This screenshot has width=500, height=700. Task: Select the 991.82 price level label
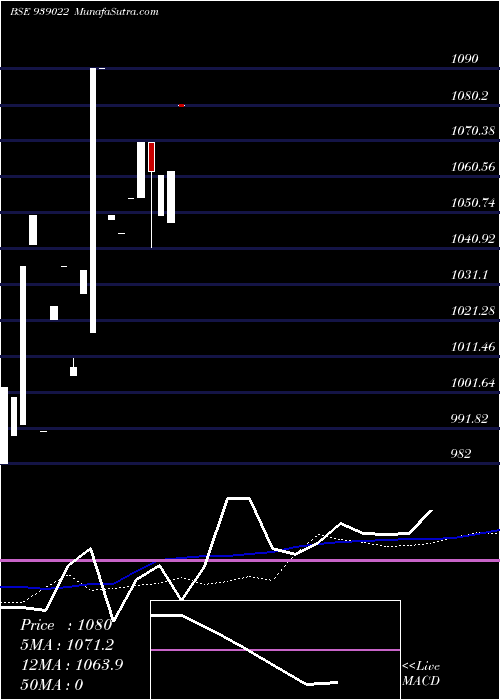469,419
